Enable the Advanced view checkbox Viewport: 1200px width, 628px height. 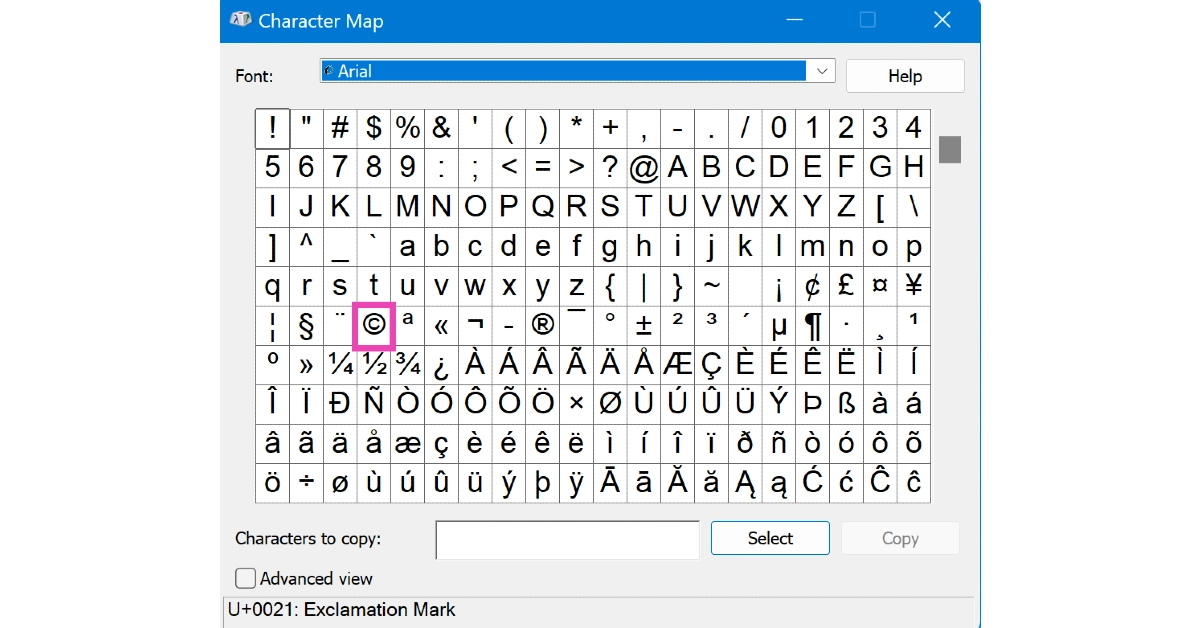point(246,578)
